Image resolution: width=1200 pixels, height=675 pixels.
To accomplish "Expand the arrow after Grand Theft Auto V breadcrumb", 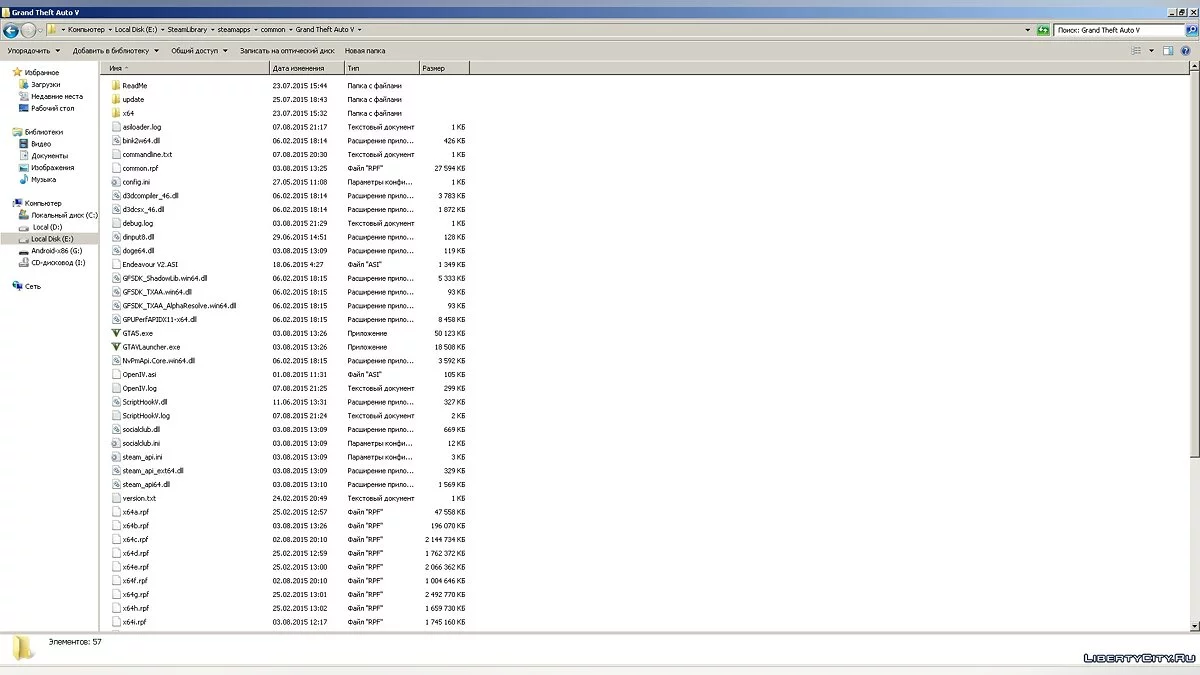I will pyautogui.click(x=358, y=30).
